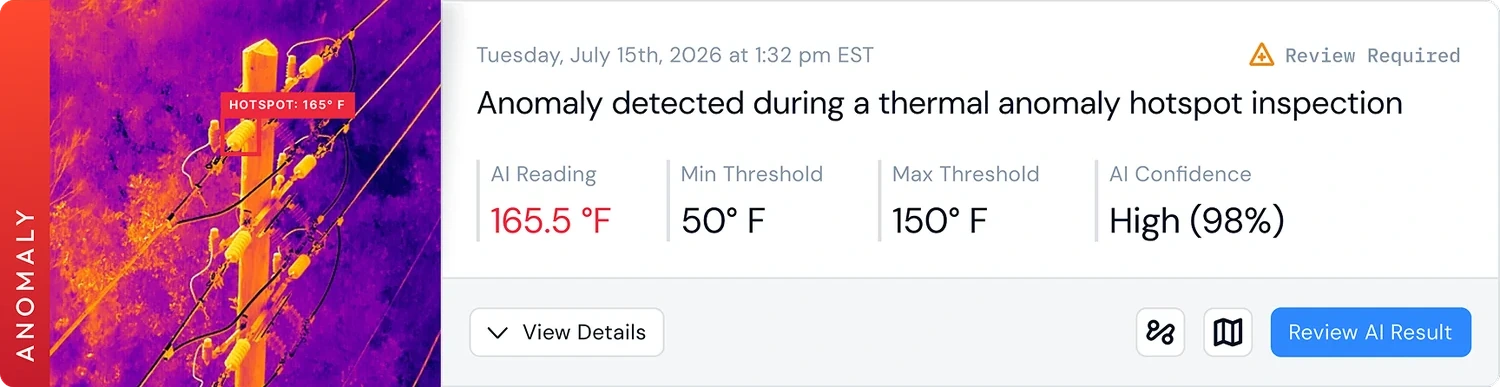
Task: Click the AI Confidence label
Action: click(x=1180, y=174)
